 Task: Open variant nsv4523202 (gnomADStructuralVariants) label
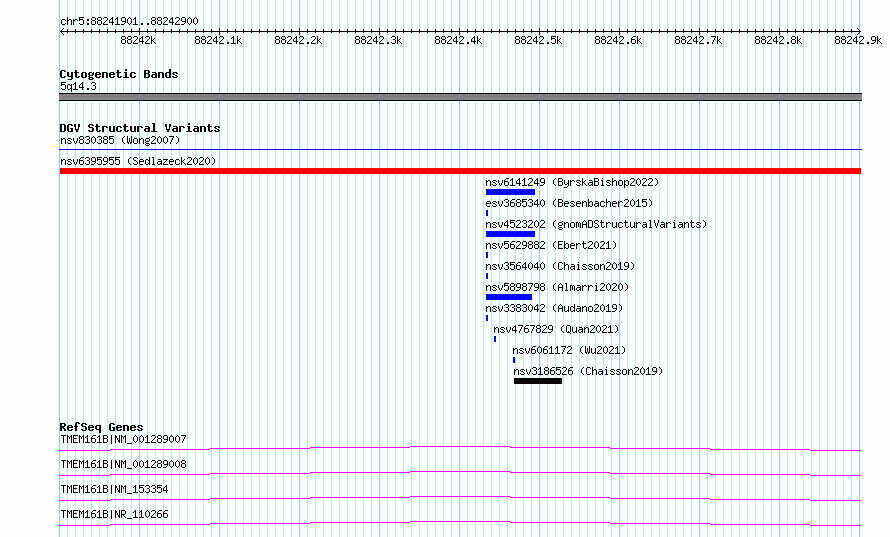tap(596, 224)
